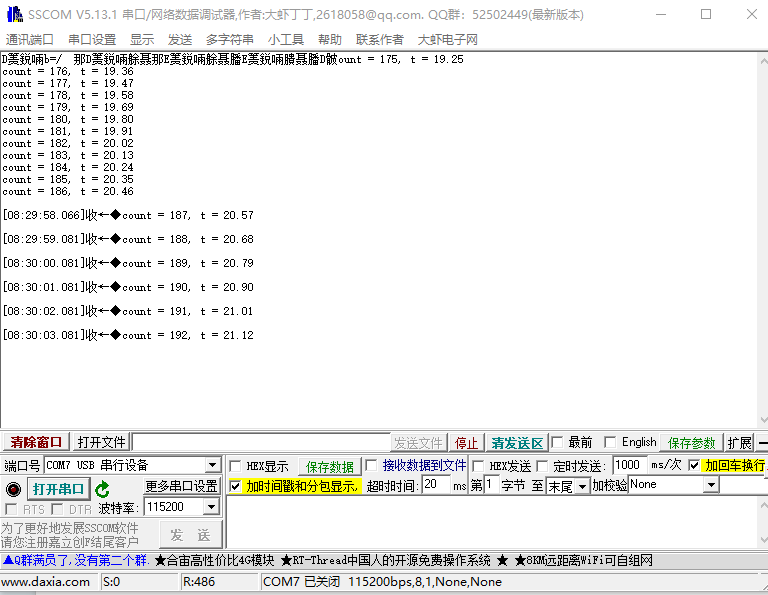This screenshot has width=768, height=595.
Task: Click the green refresh port icon
Action: click(103, 489)
